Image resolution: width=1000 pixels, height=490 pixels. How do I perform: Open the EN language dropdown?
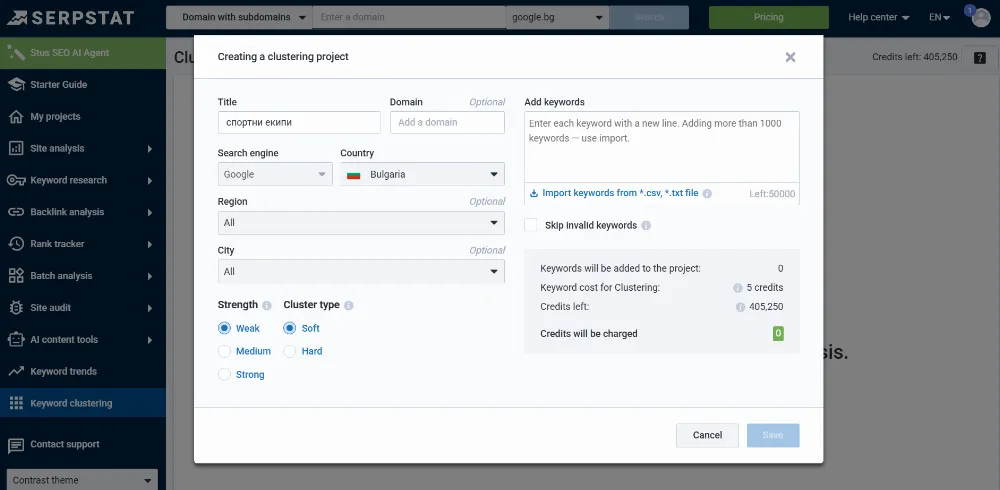coord(939,17)
